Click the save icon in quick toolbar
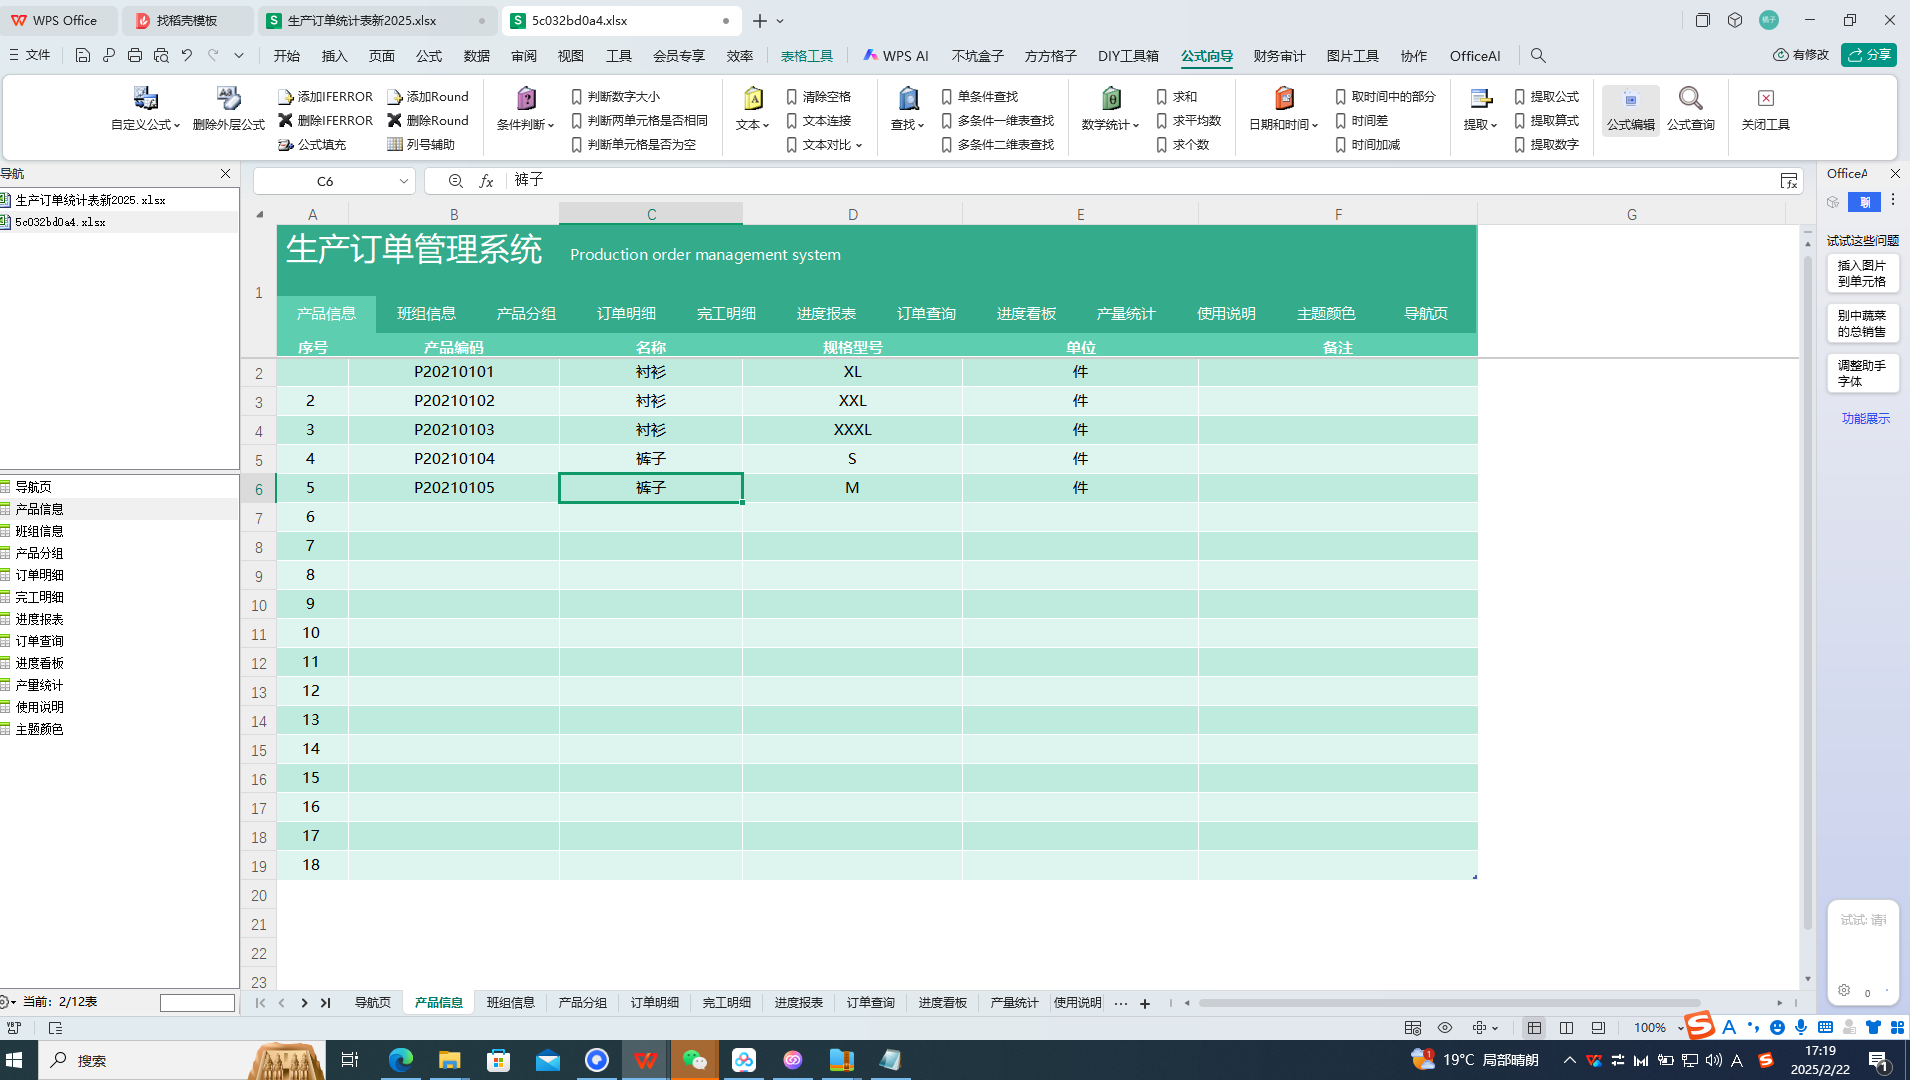 [x=83, y=55]
